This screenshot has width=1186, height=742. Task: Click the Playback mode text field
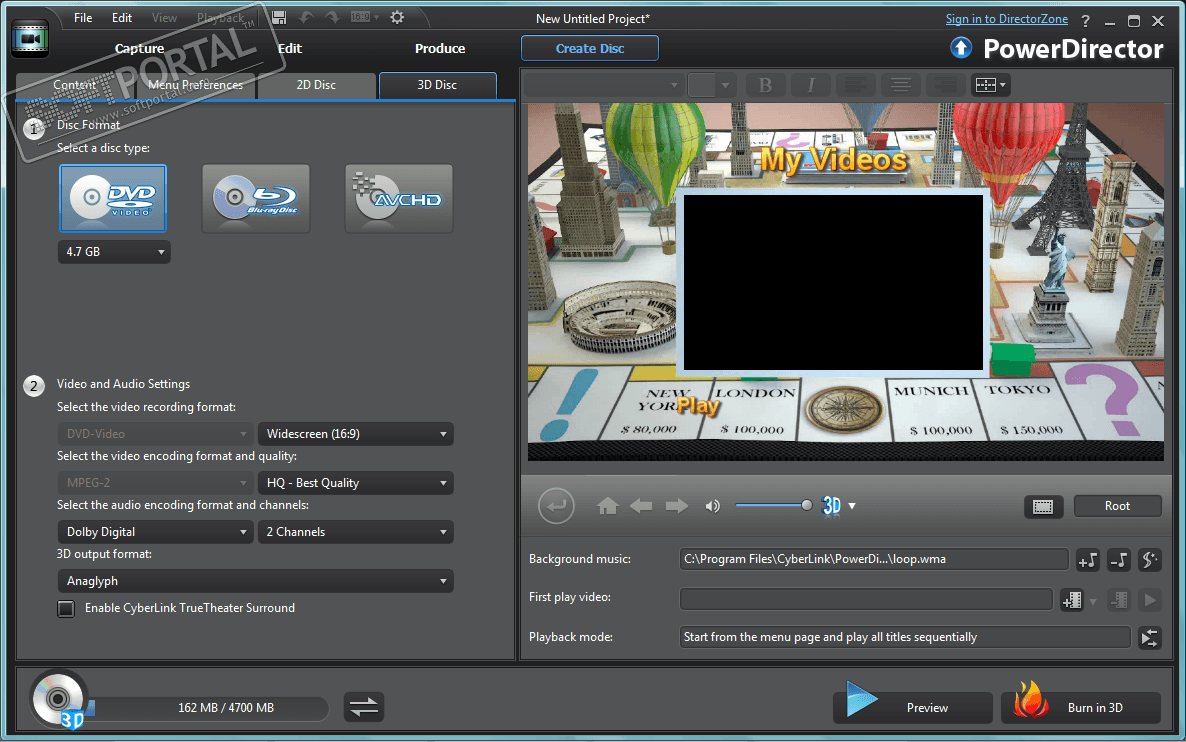905,637
